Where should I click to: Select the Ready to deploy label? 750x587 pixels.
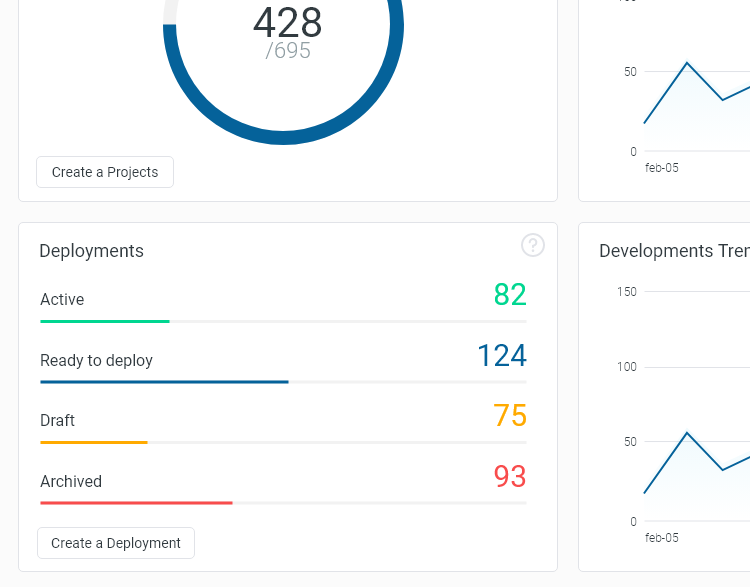click(96, 361)
